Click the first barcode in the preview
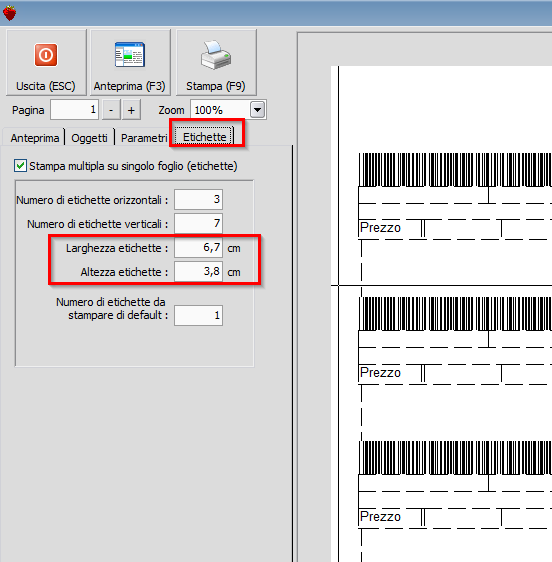This screenshot has height=562, width=552. (455, 170)
